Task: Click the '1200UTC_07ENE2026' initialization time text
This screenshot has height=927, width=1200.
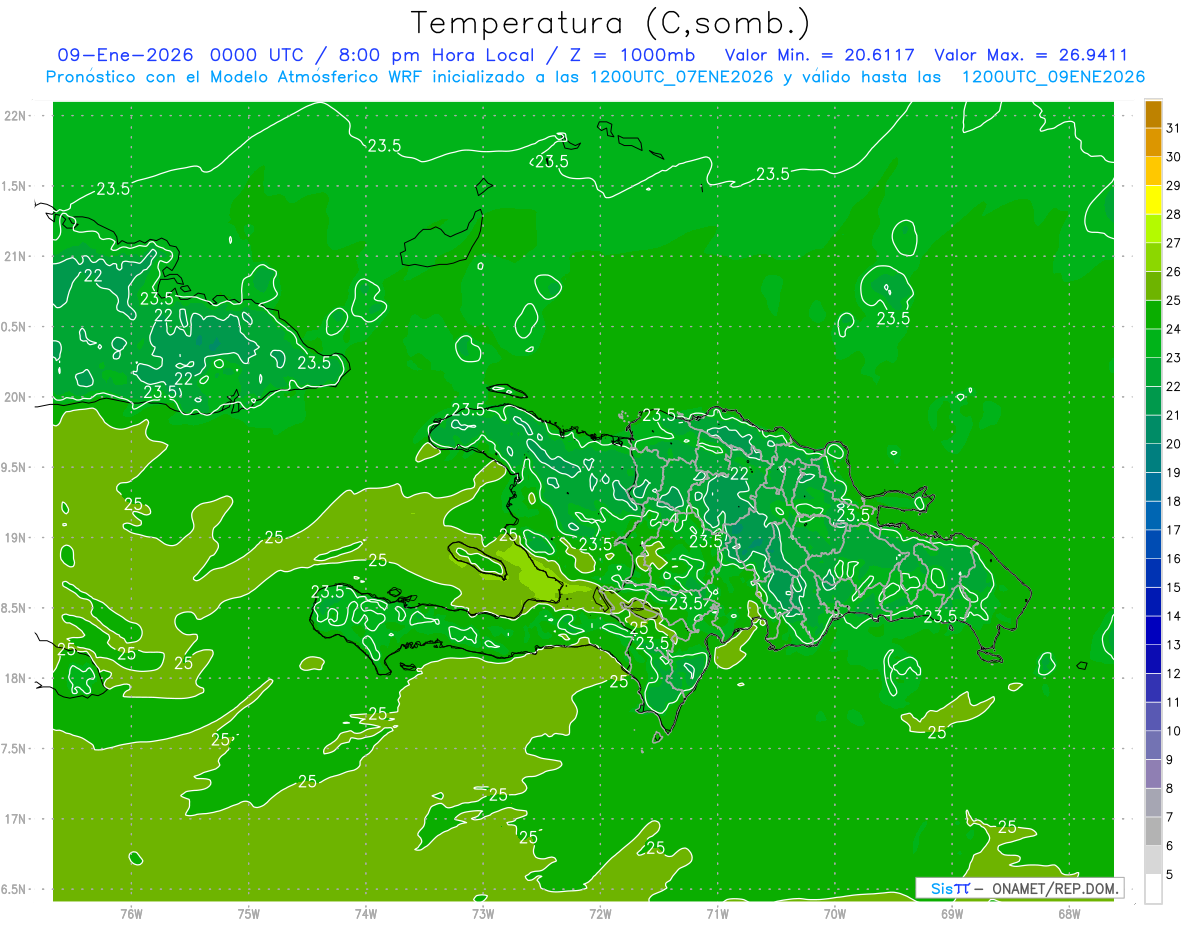Action: coord(682,77)
